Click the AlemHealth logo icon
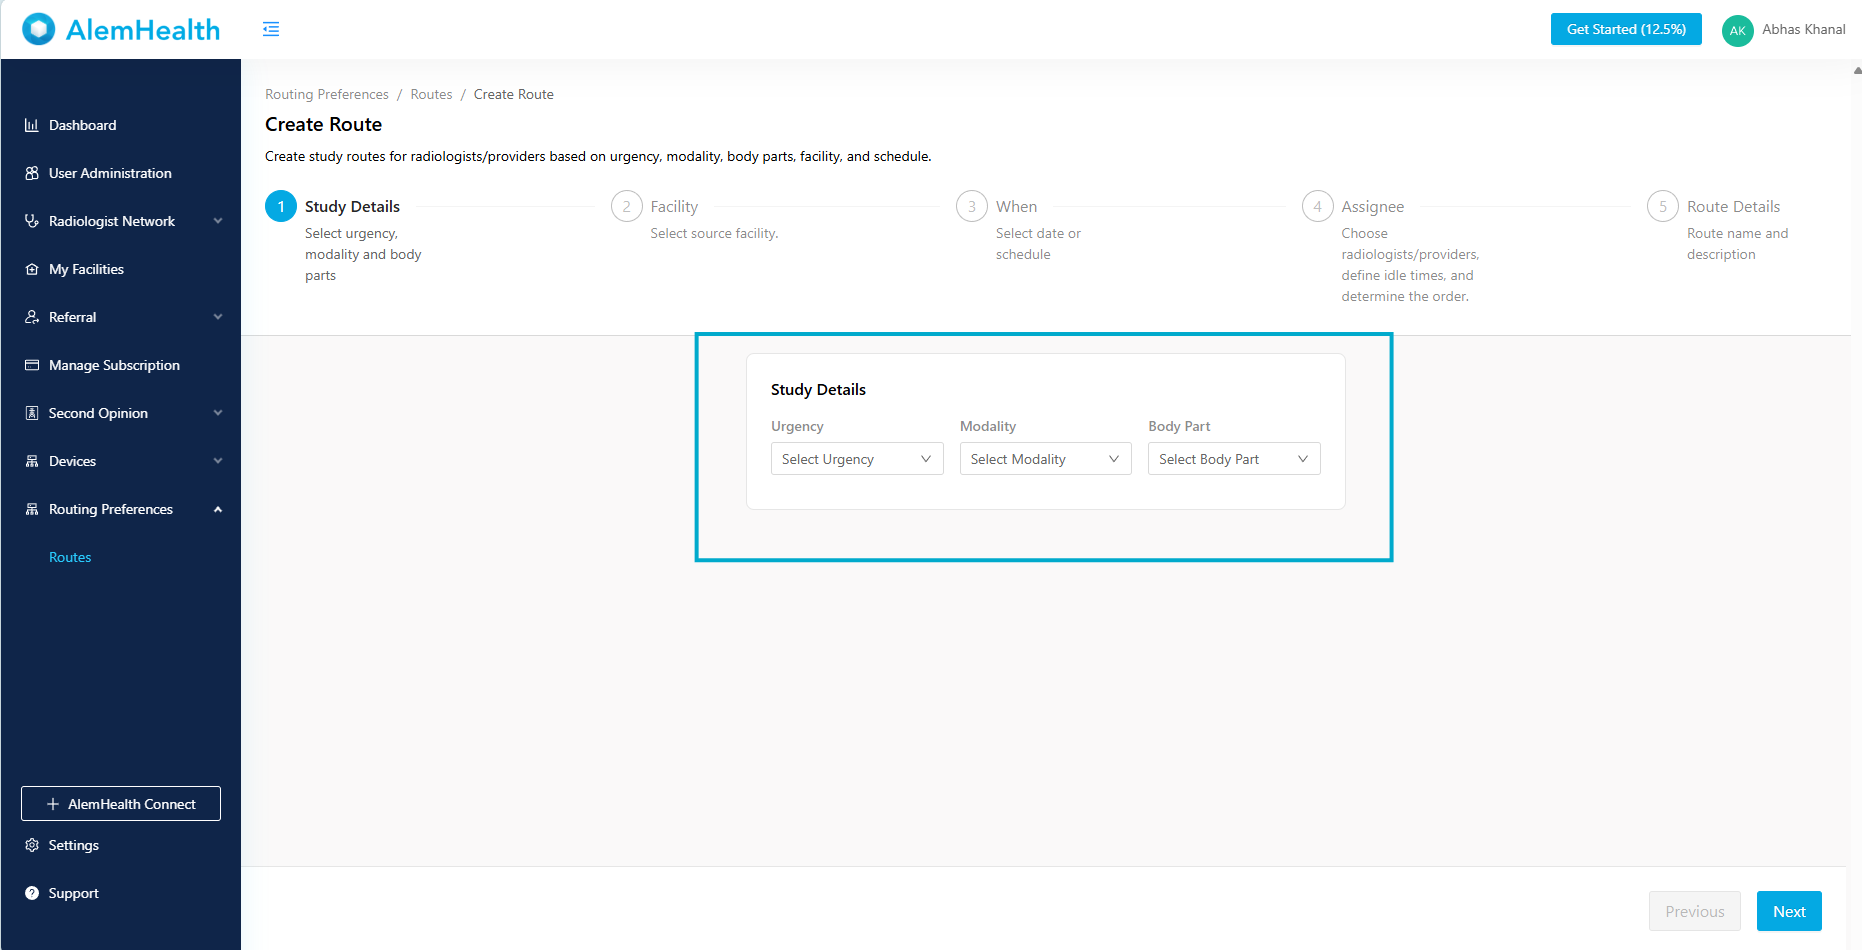Viewport: 1862px width, 950px height. pos(38,29)
